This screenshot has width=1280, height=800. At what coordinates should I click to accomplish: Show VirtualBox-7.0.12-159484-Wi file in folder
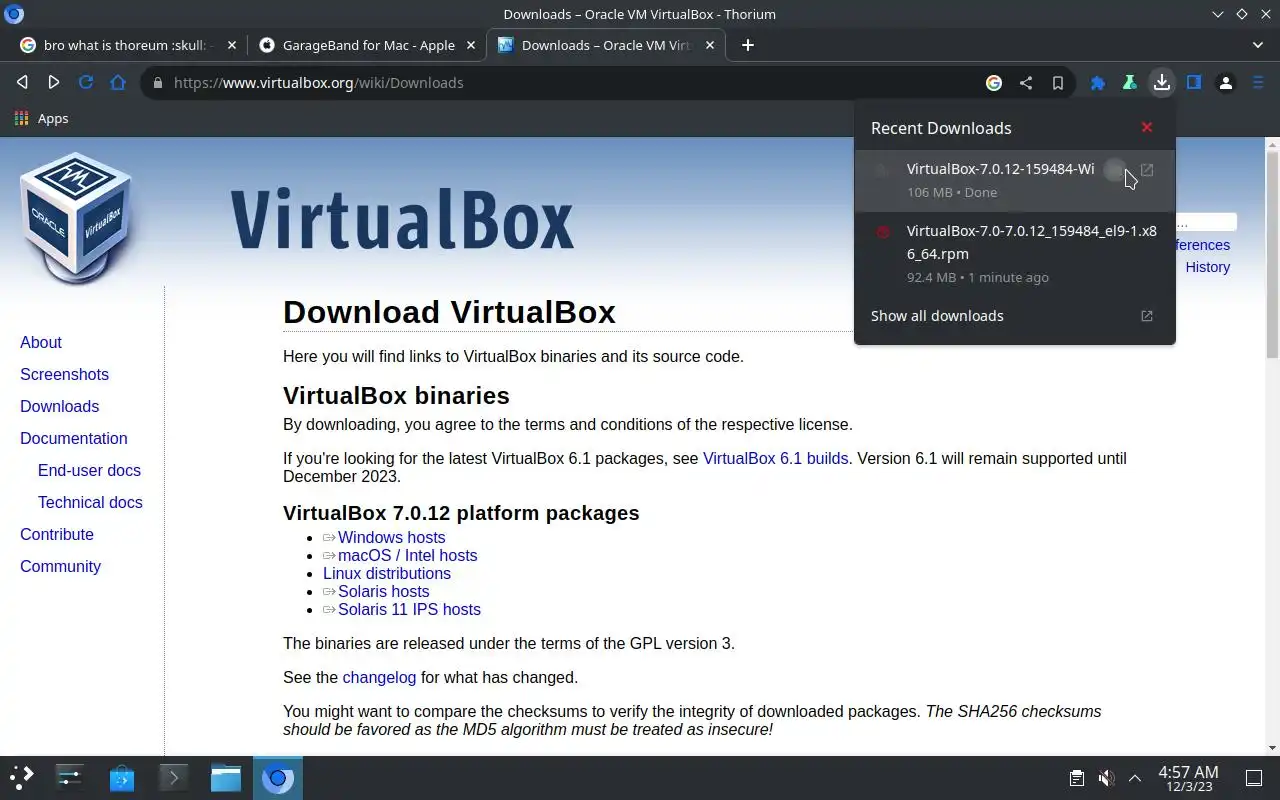[x=1115, y=170]
